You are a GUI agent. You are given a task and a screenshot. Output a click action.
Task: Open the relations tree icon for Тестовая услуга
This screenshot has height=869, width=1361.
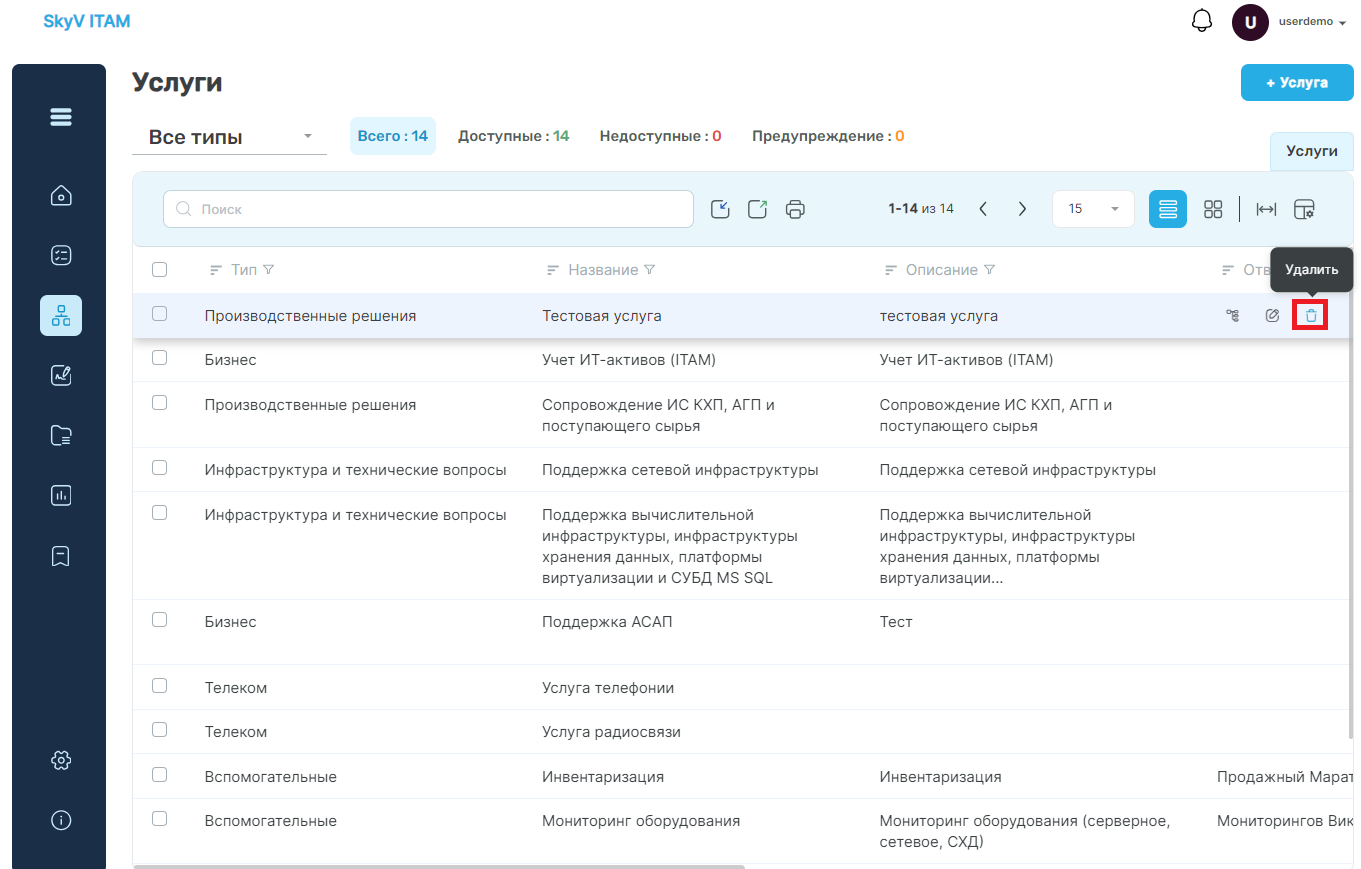point(1233,316)
